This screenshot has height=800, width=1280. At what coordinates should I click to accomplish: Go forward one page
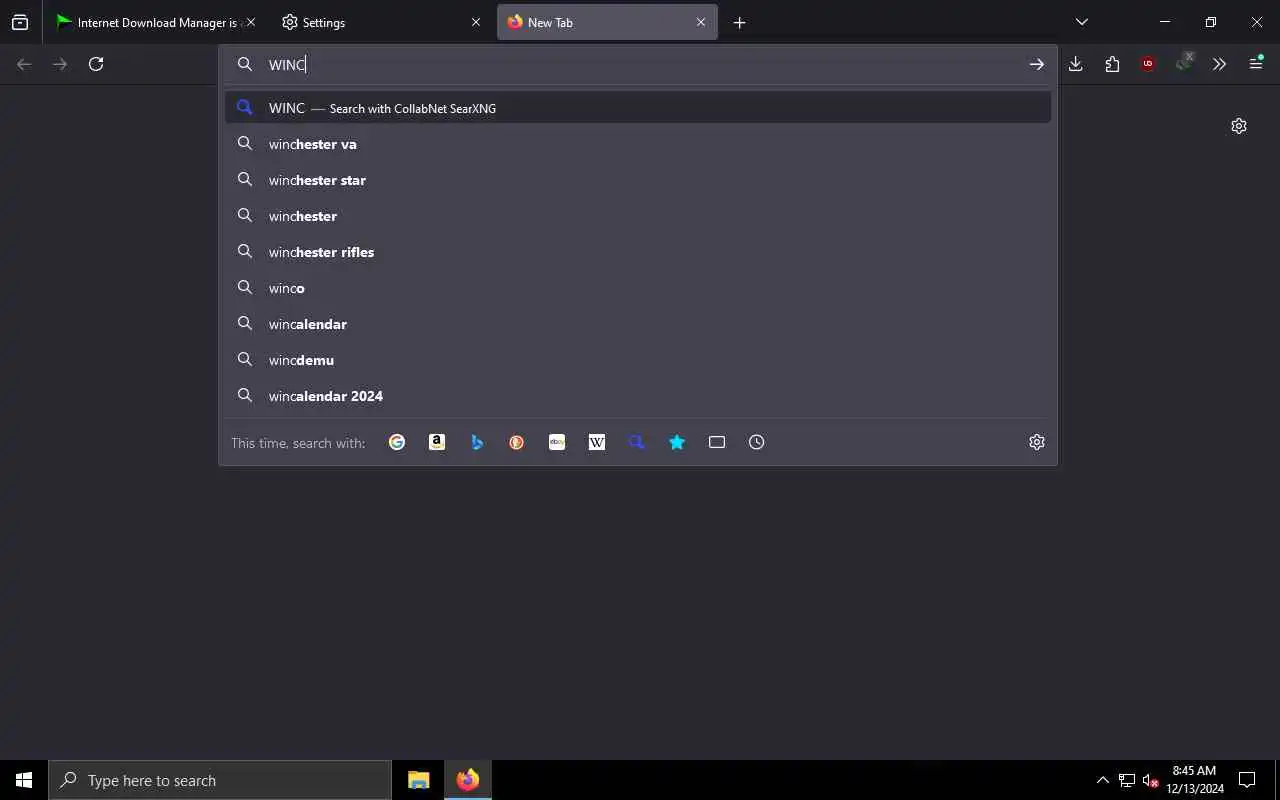[60, 64]
